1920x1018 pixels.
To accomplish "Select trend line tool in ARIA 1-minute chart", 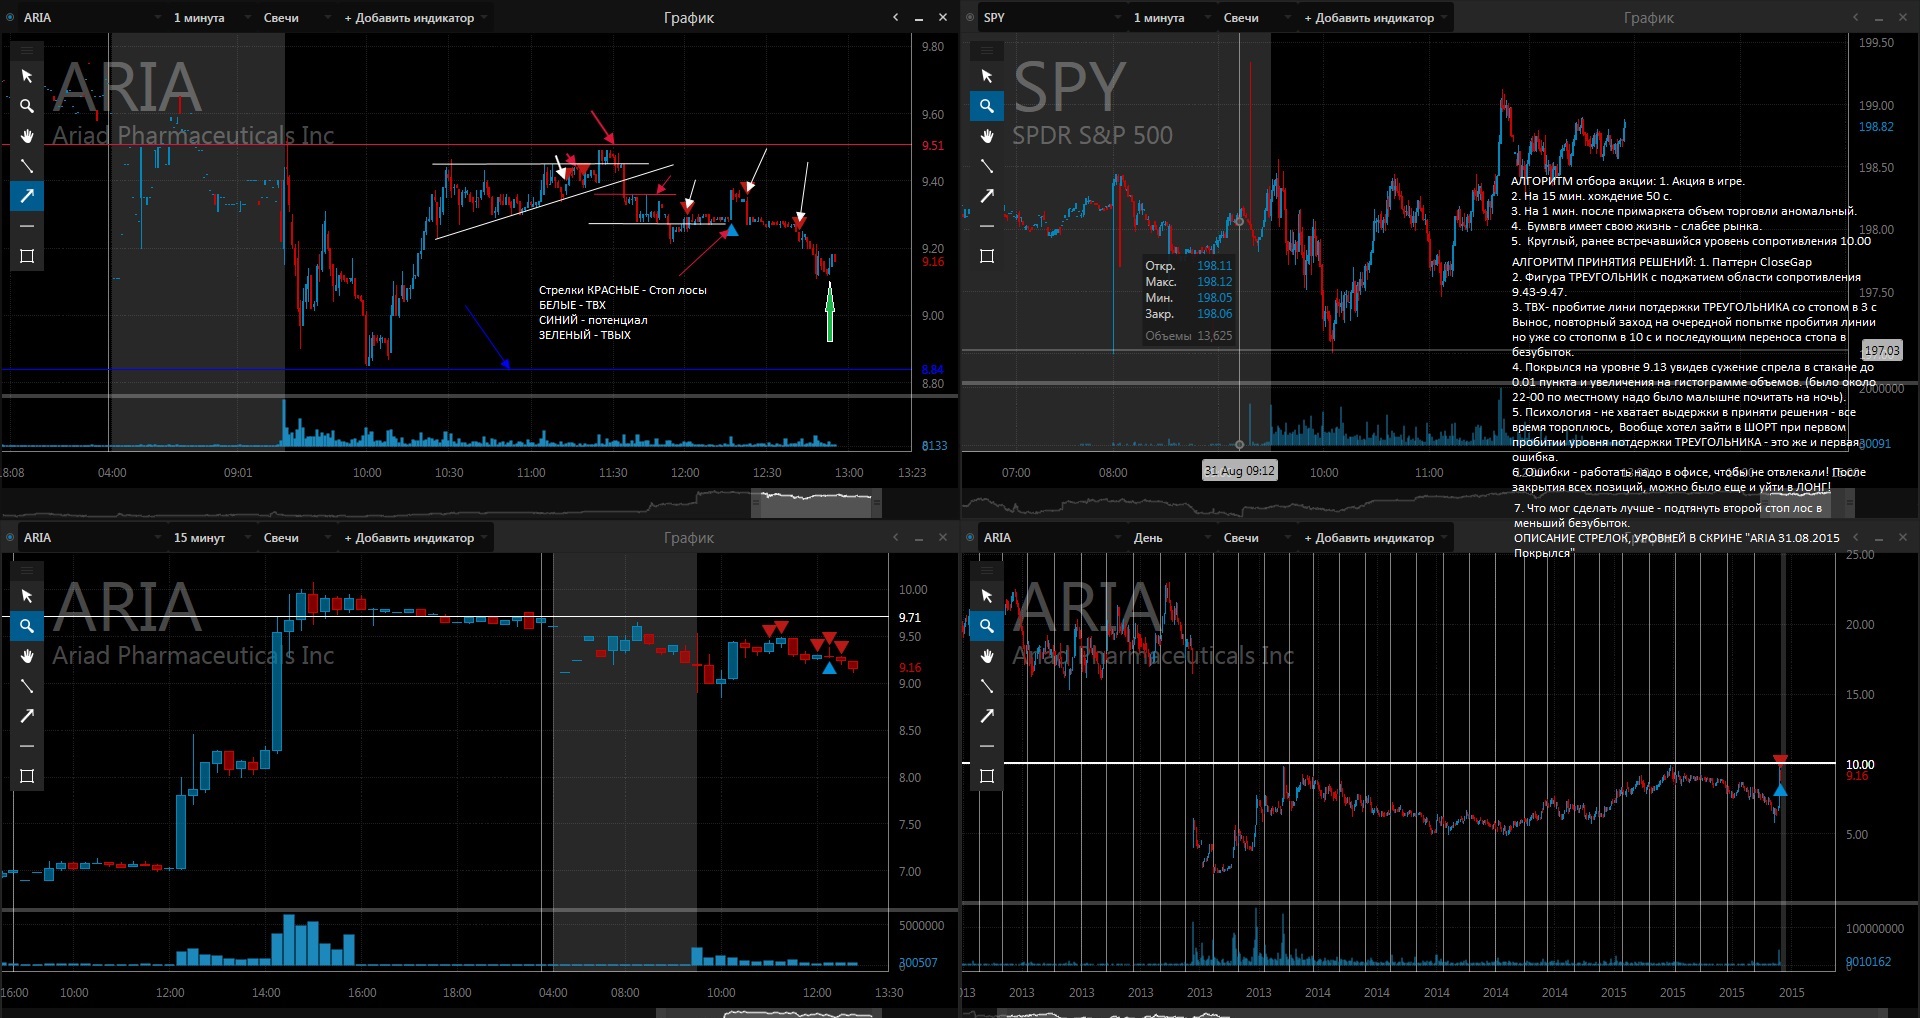I will [27, 166].
